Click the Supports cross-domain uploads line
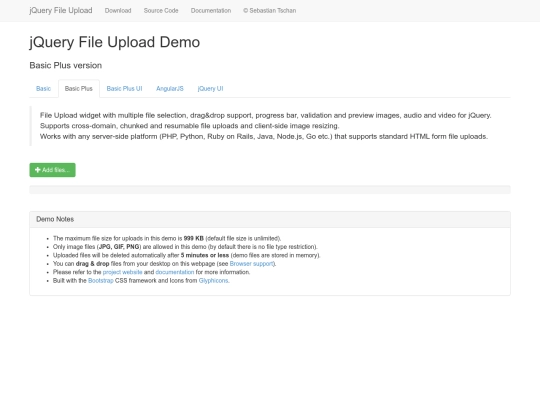The width and height of the screenshot is (540, 405). [x=190, y=126]
